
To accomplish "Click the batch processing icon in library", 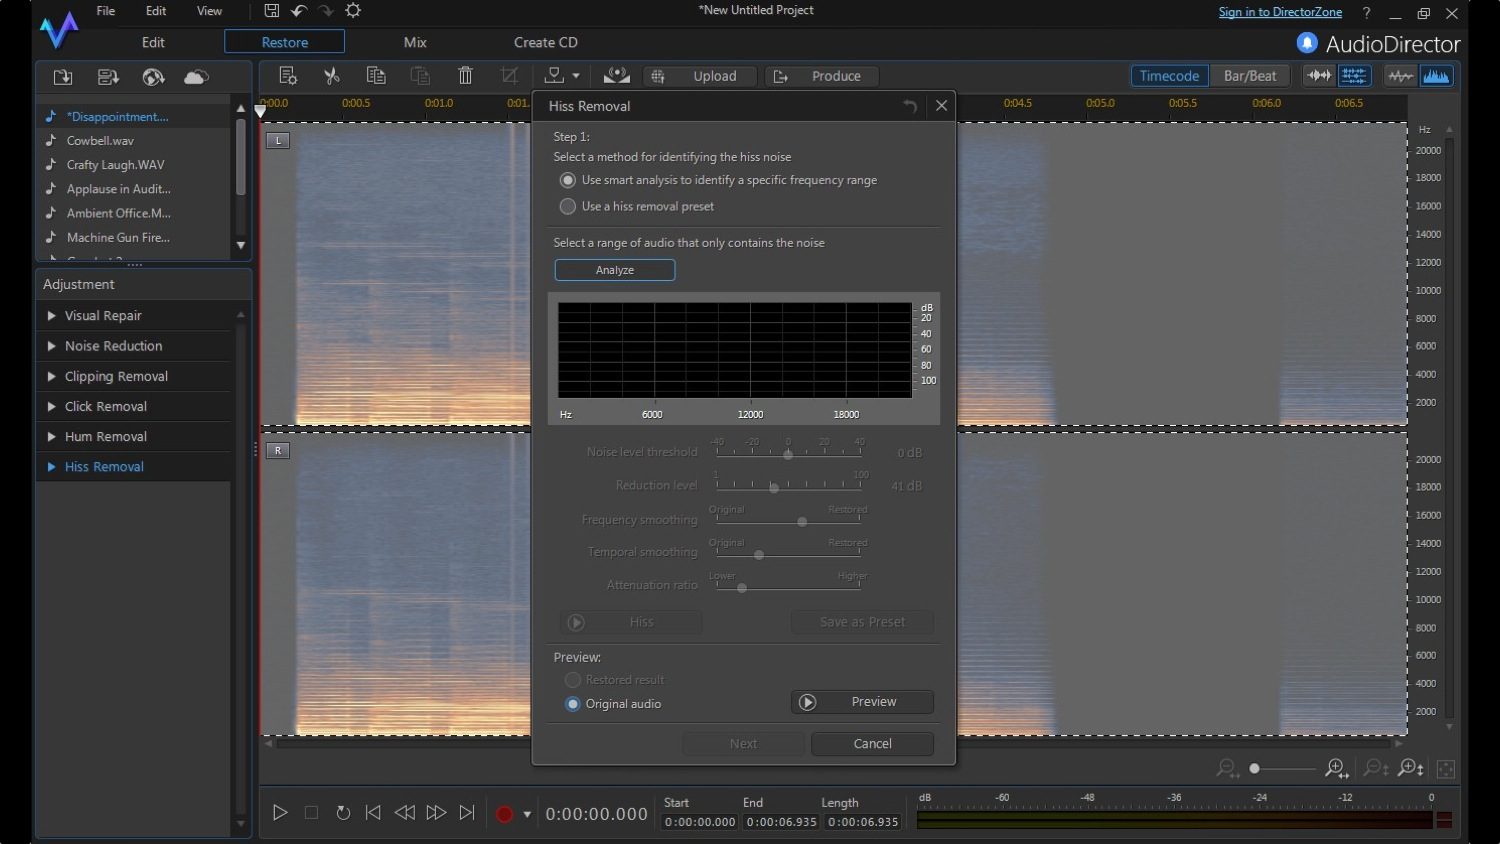I will (x=108, y=77).
